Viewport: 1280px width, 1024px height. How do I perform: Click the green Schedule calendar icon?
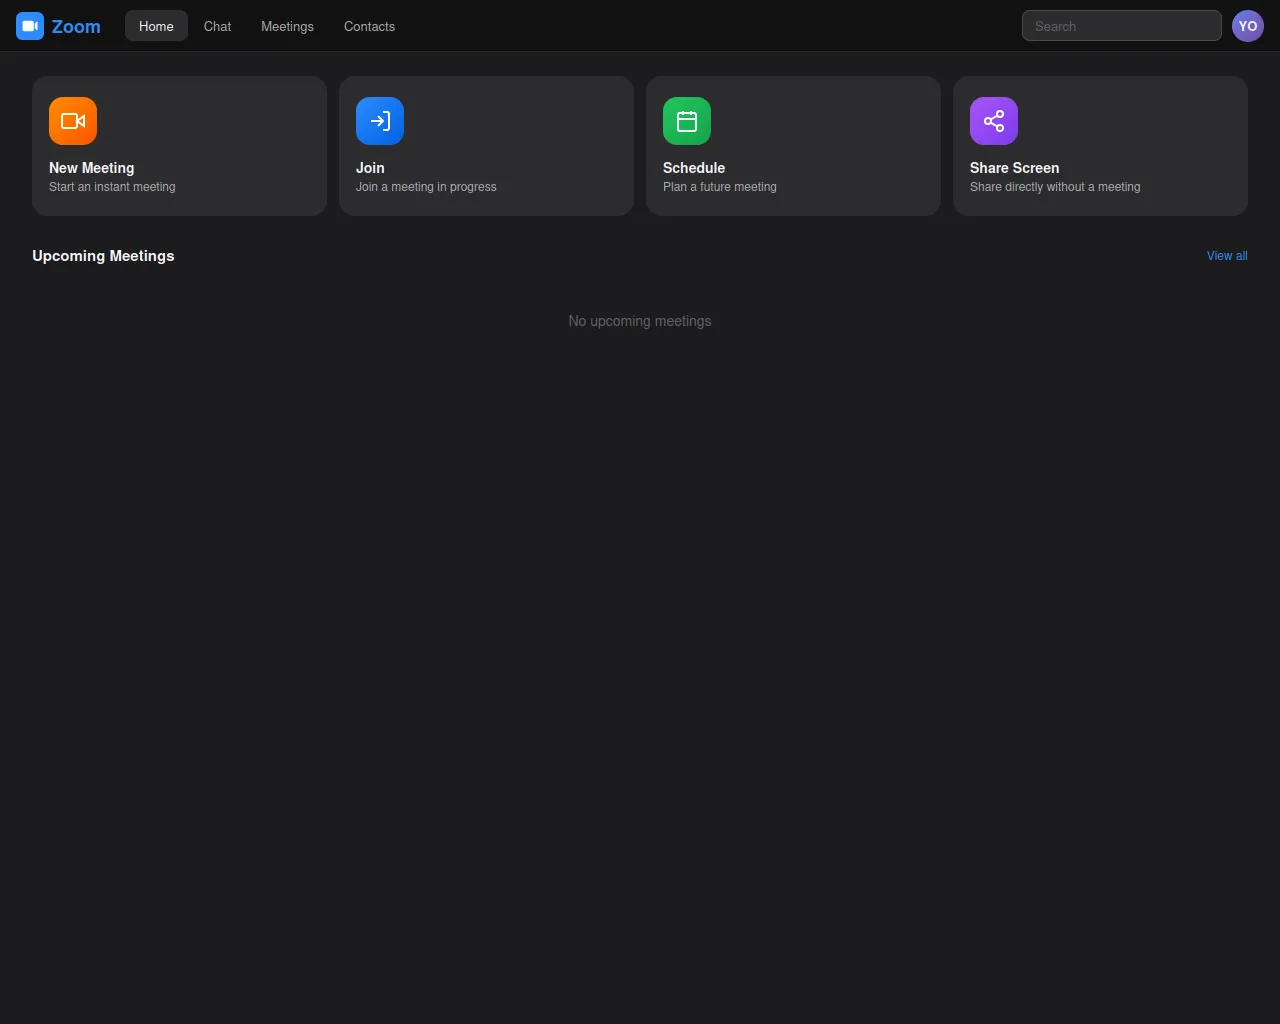click(x=687, y=121)
